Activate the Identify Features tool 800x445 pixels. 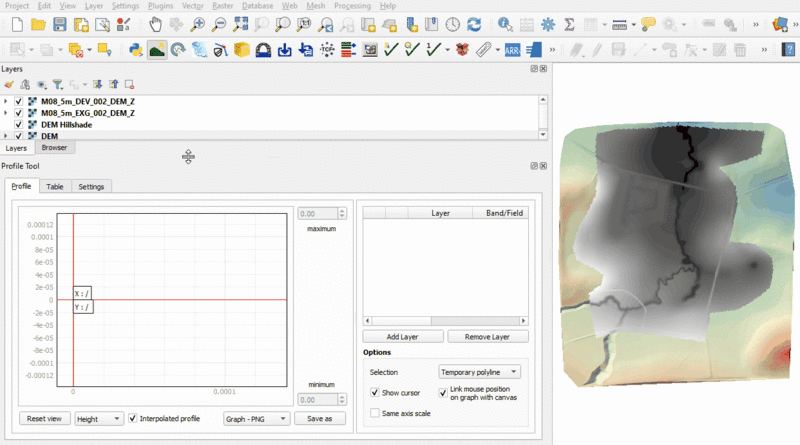[x=503, y=24]
